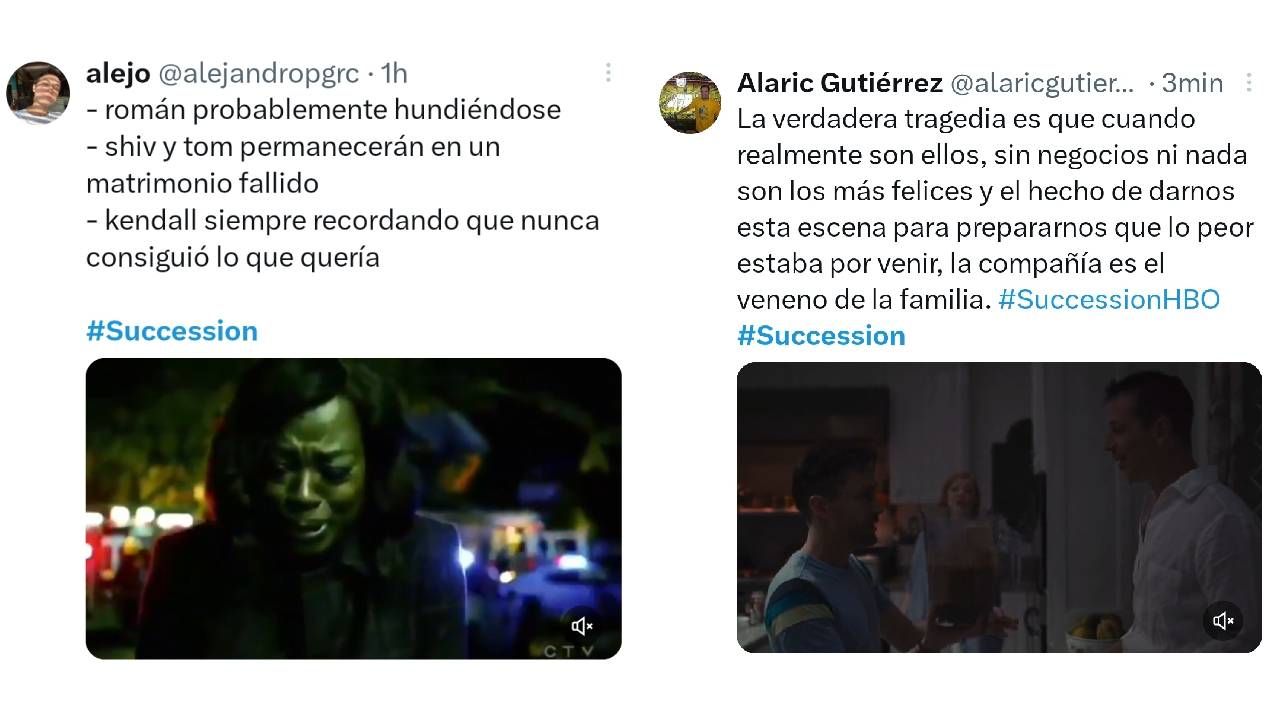This screenshot has height=720, width=1280.
Task: Click the display name Alaric Gutiérrez
Action: [x=839, y=82]
